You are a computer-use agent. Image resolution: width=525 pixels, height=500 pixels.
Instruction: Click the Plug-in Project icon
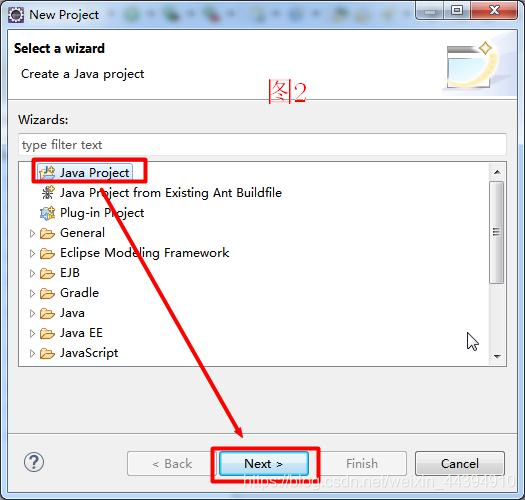click(x=48, y=213)
